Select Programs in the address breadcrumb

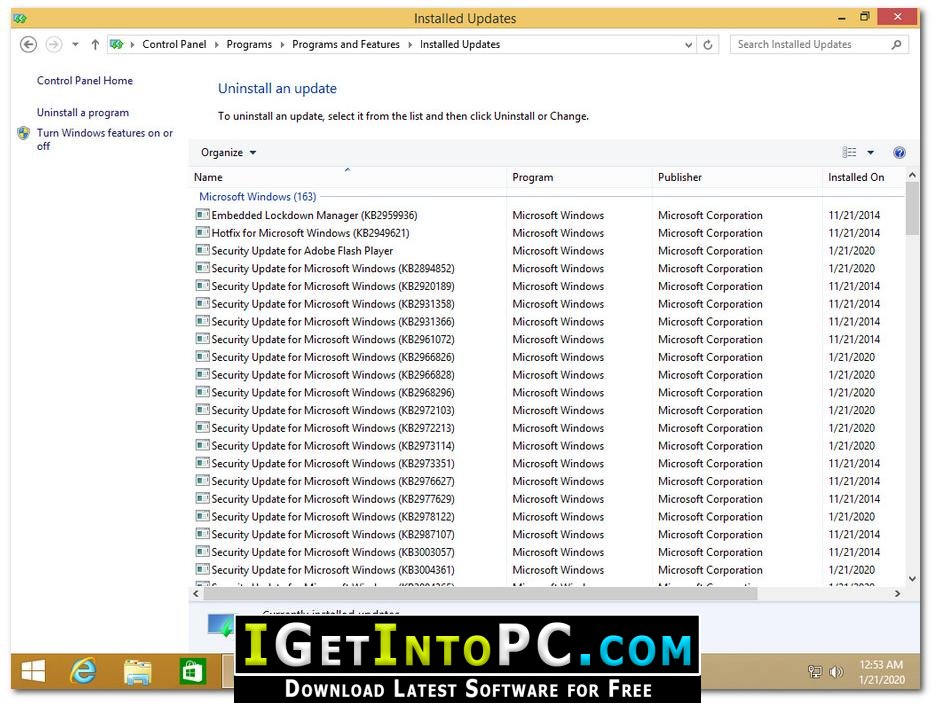point(249,44)
